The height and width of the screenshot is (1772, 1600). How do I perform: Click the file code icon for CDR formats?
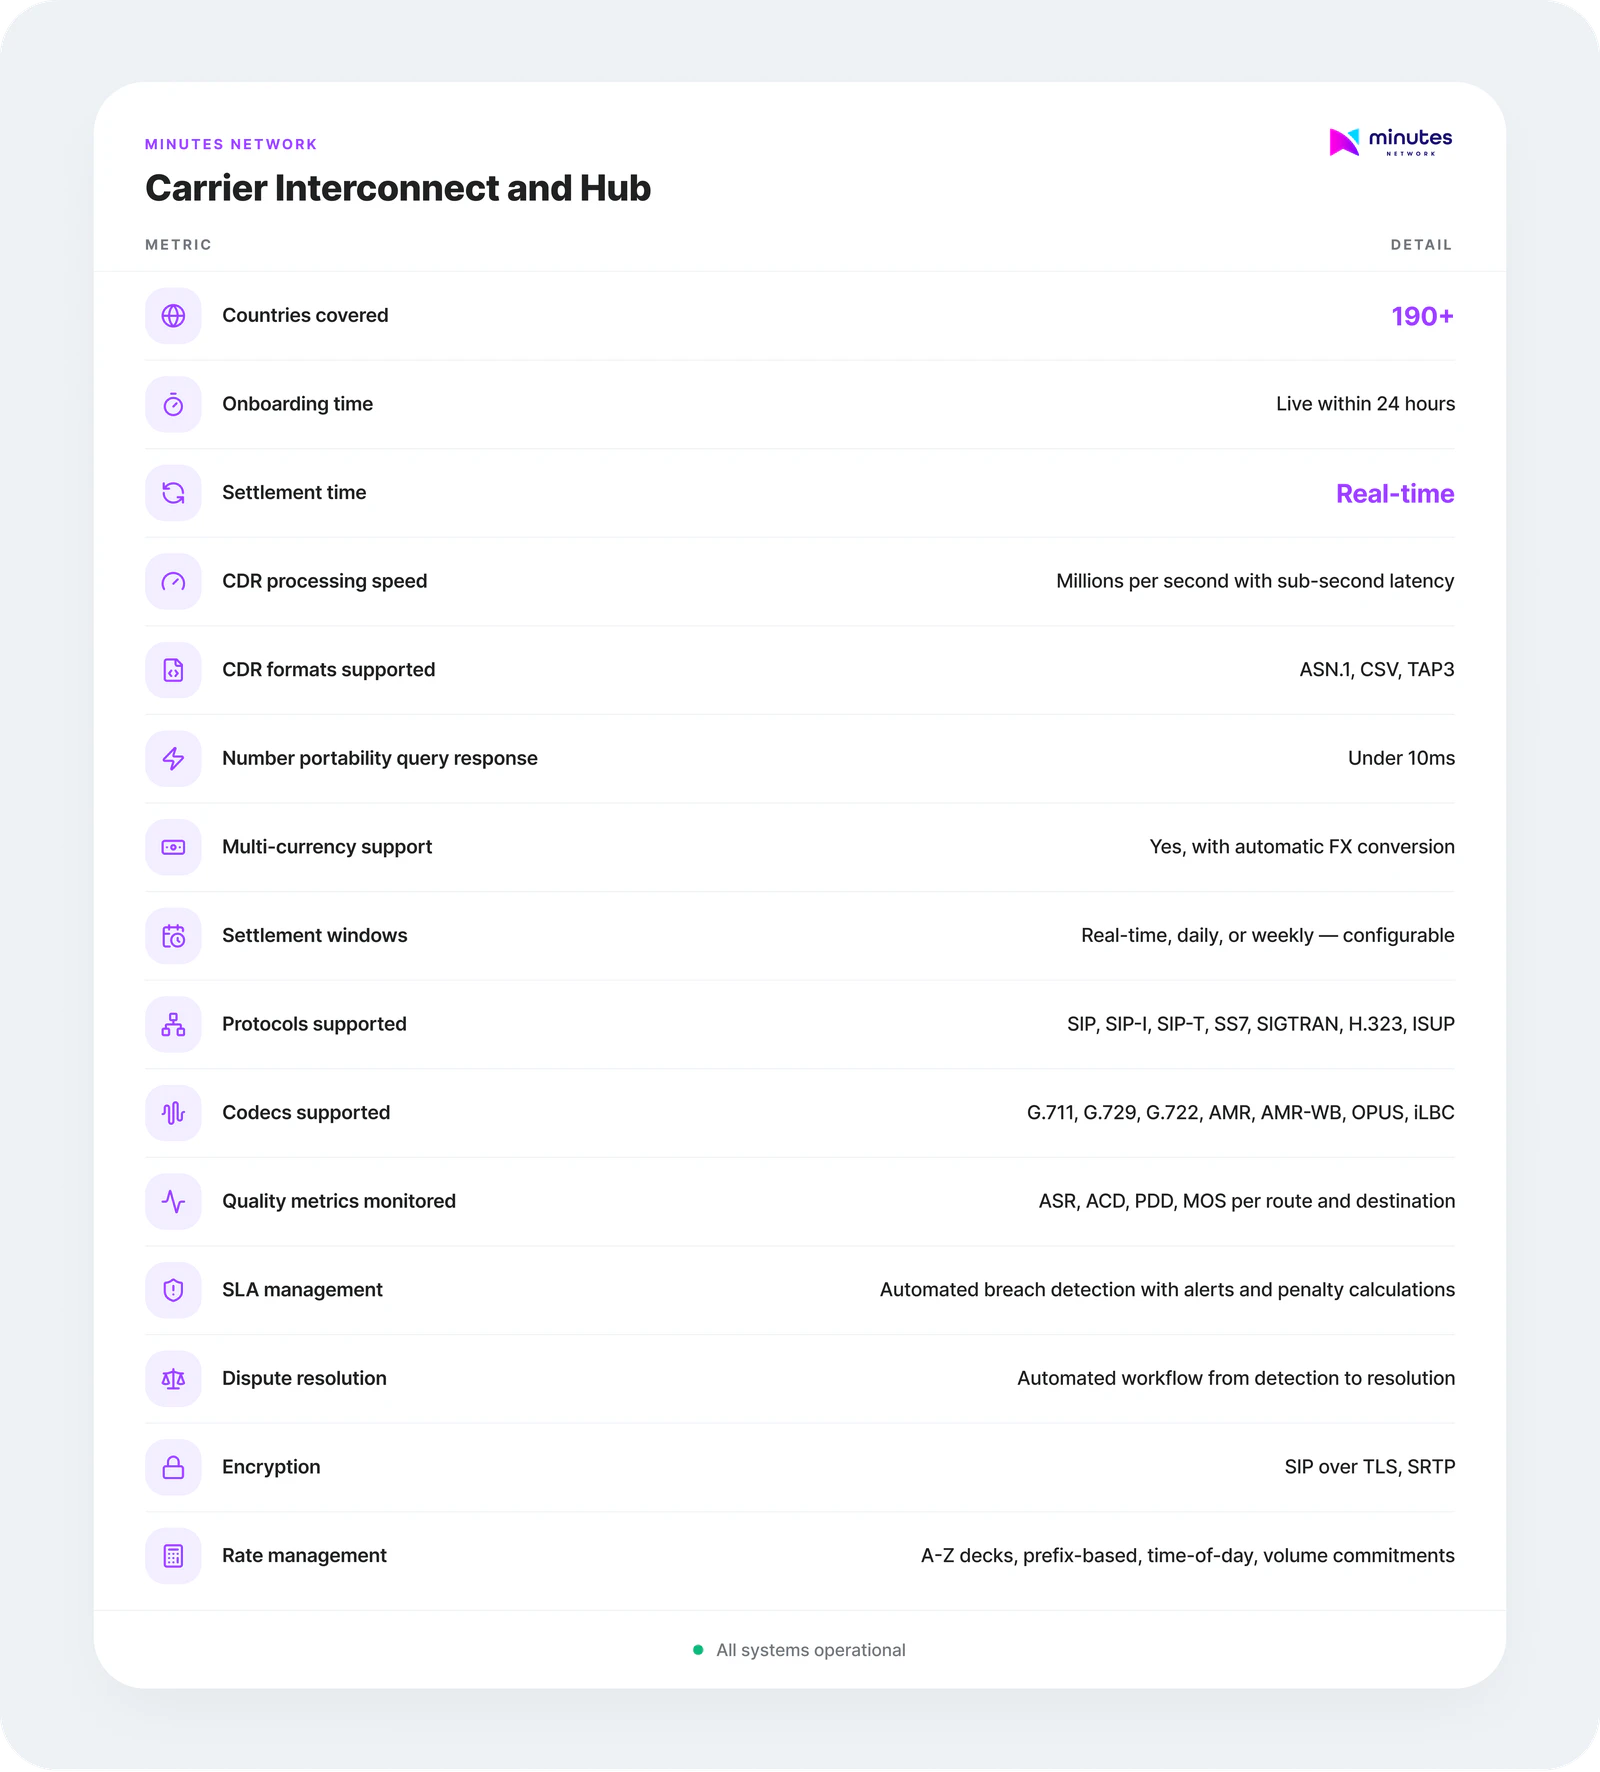(173, 670)
